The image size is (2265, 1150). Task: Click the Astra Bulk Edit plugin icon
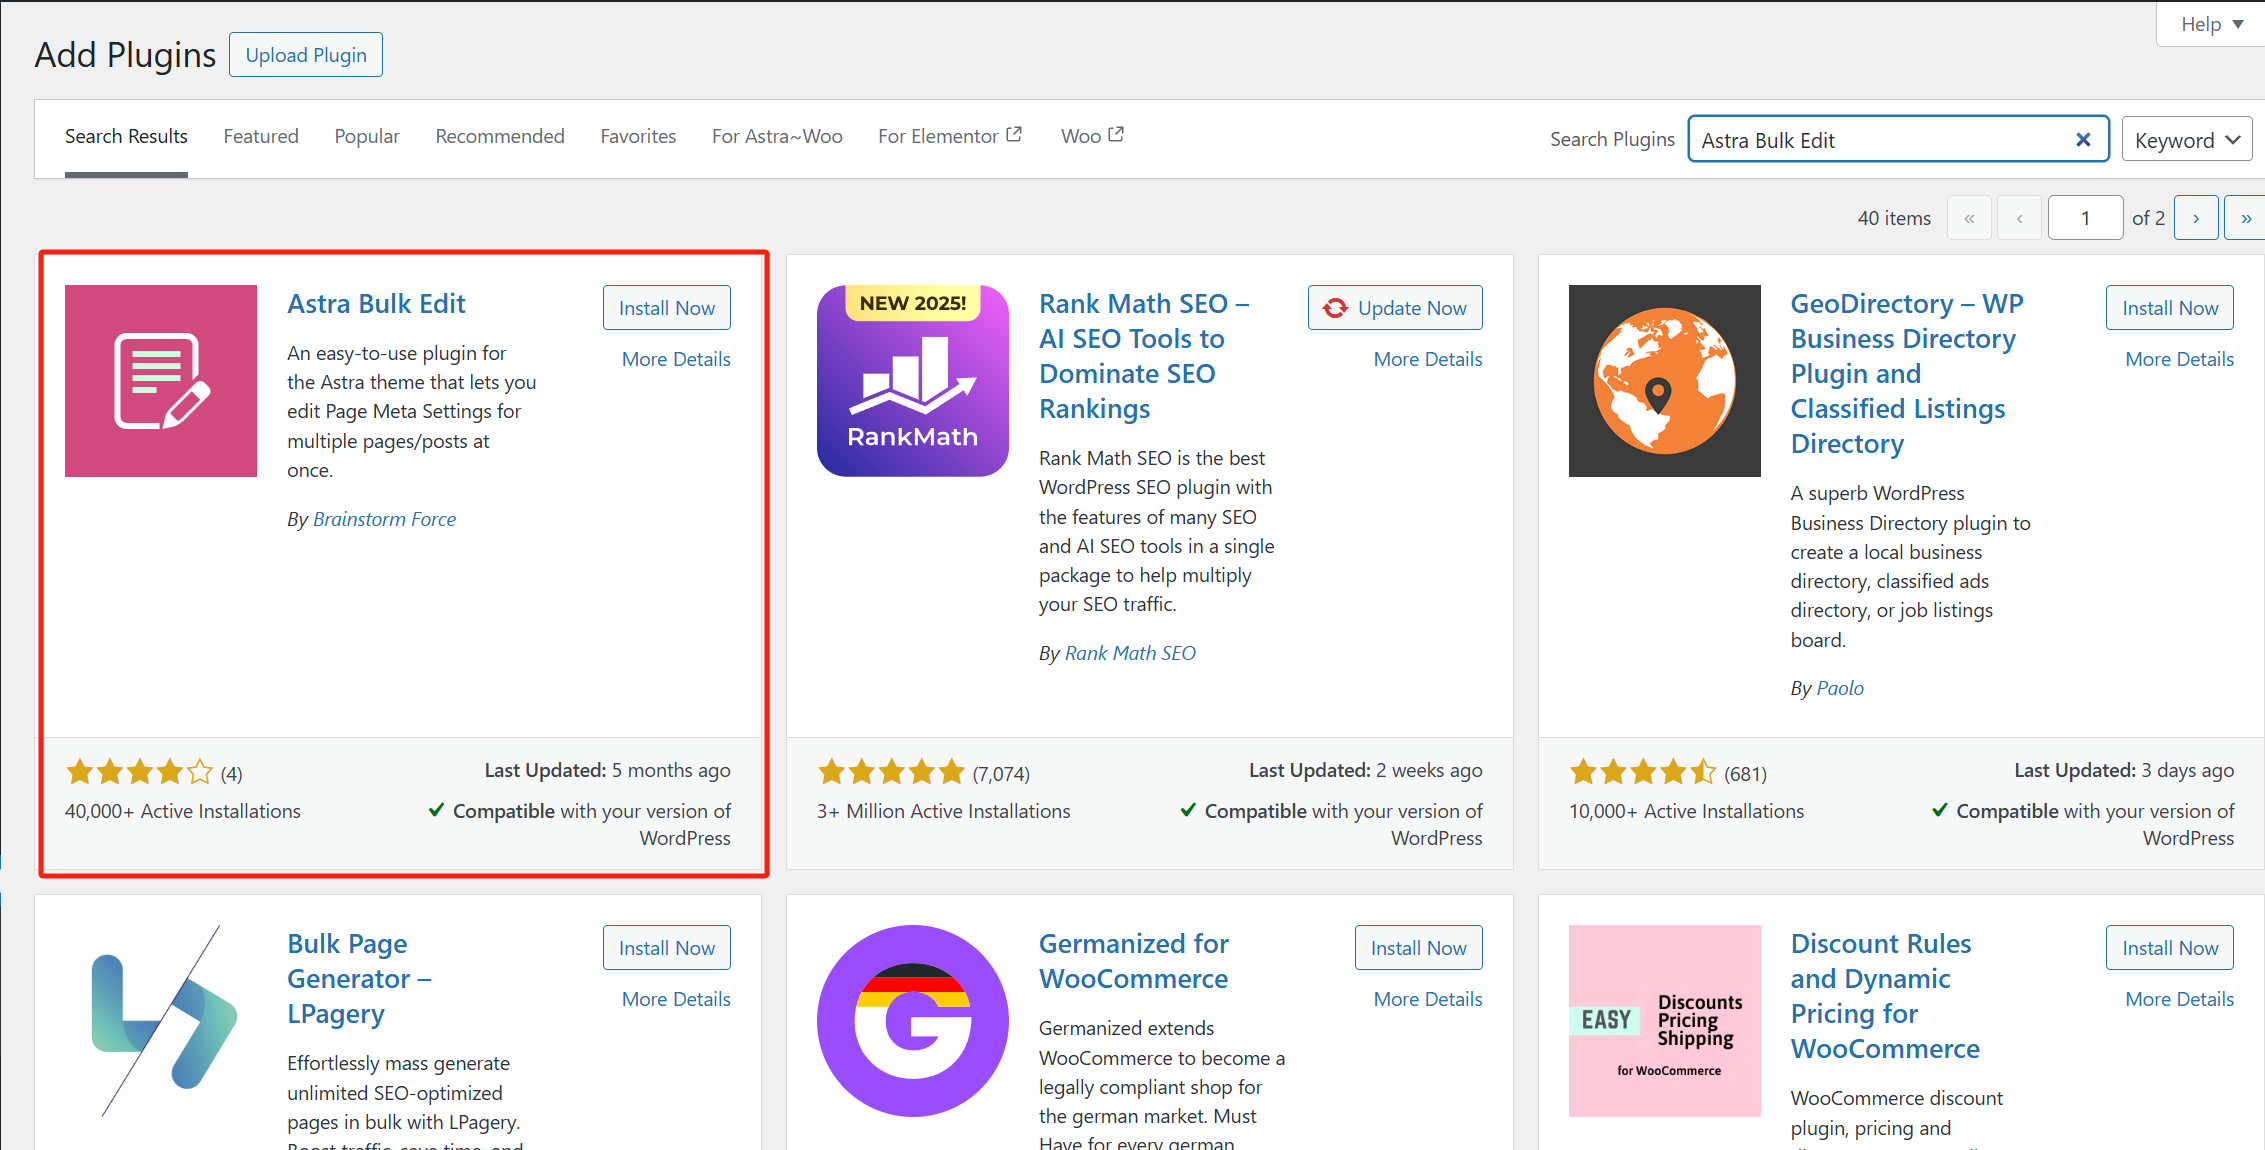tap(161, 381)
